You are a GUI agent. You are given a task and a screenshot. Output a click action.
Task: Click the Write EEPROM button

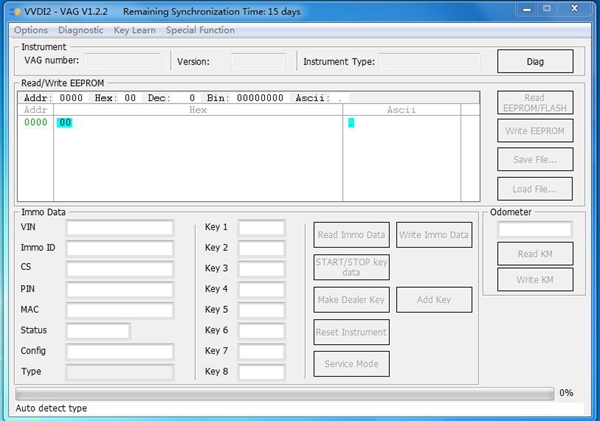click(535, 131)
